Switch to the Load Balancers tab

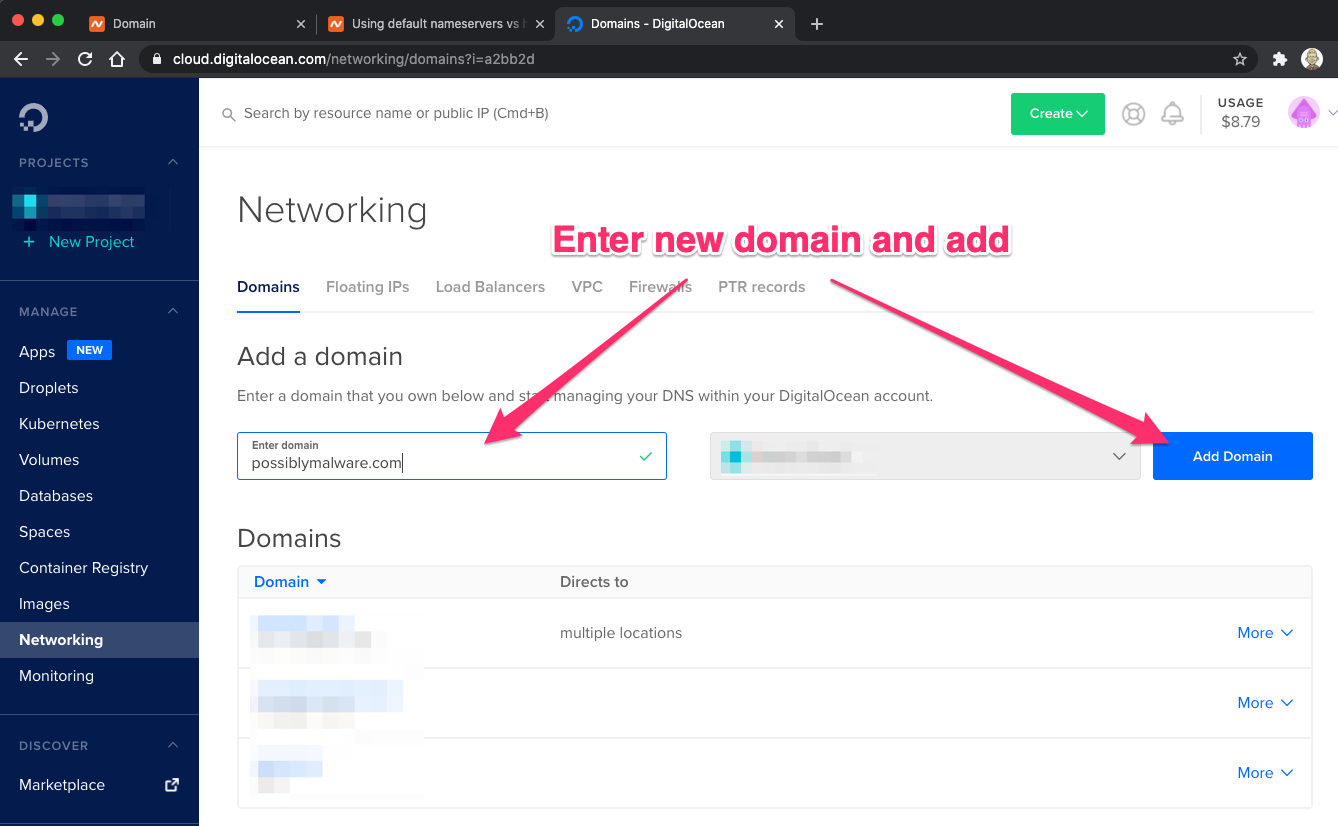[x=490, y=287]
